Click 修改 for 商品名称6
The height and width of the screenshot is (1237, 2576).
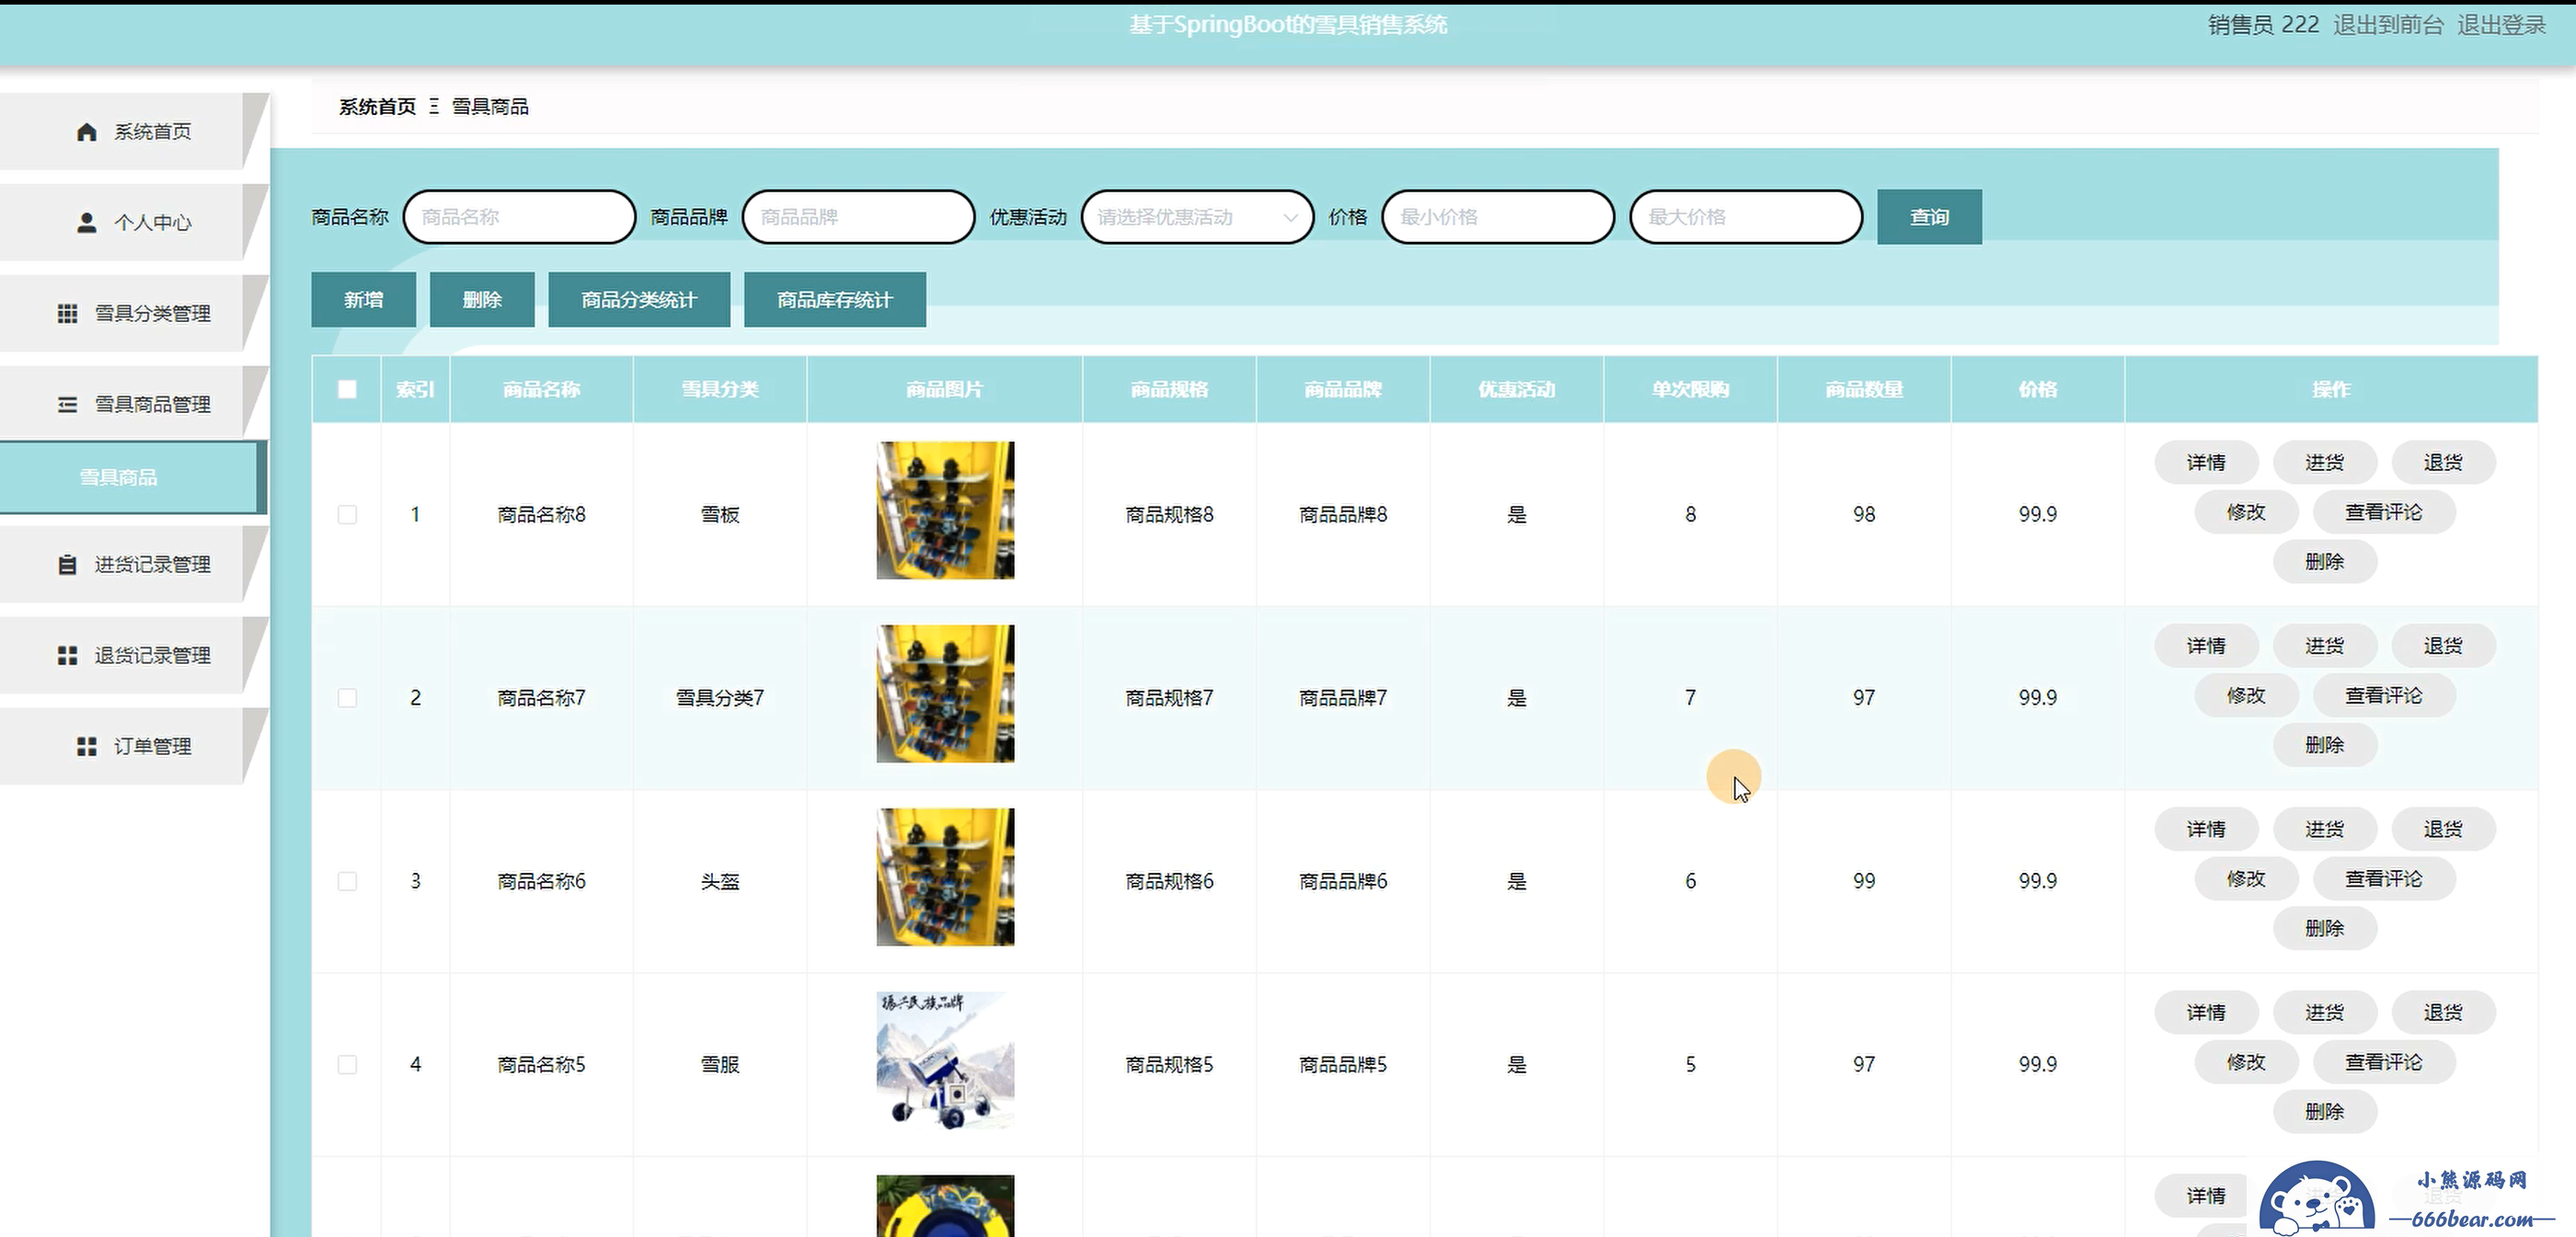click(x=2246, y=879)
